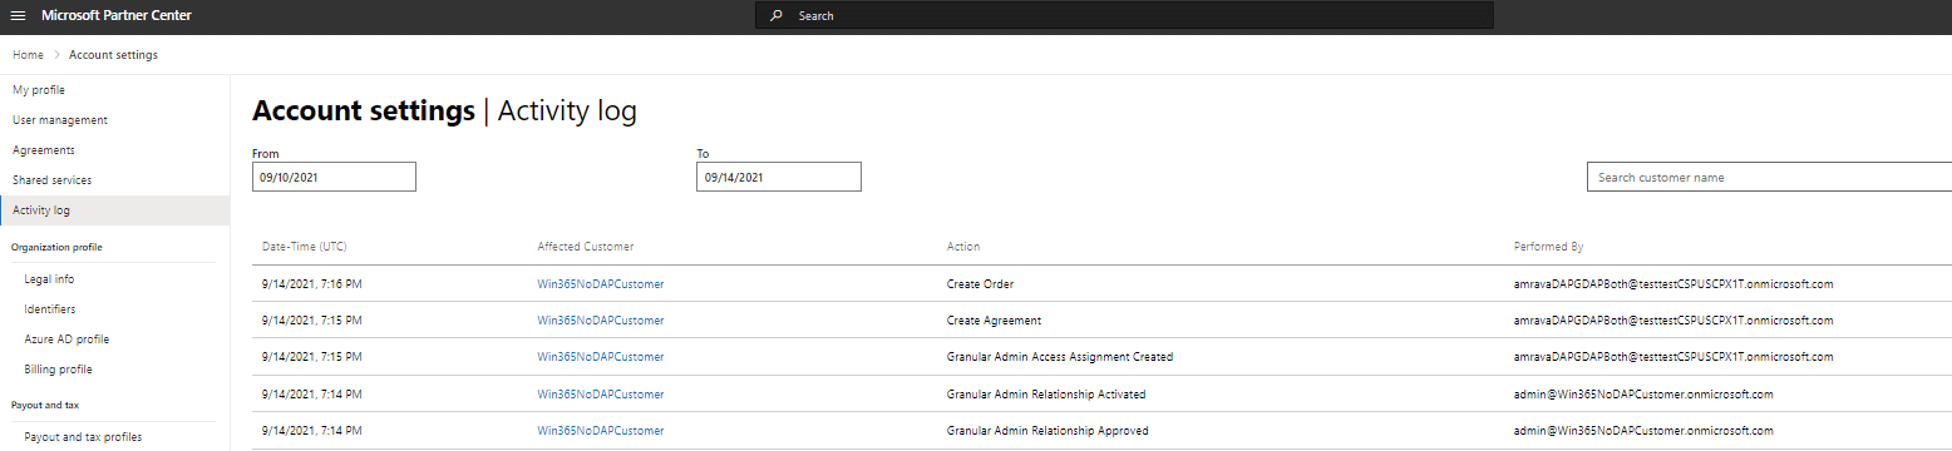The width and height of the screenshot is (1952, 451).
Task: Open customer link in Create Agreement row
Action: click(x=600, y=320)
